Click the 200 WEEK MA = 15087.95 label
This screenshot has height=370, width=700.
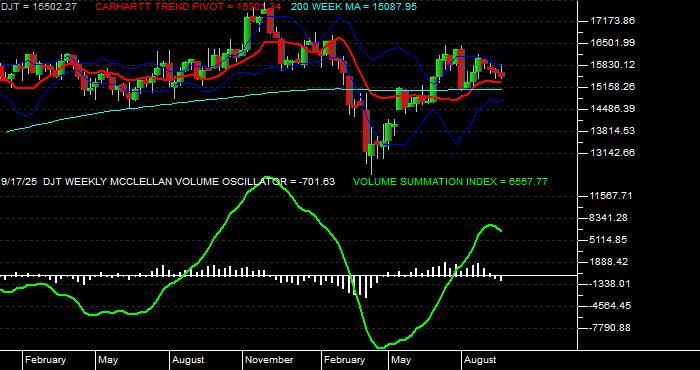354,7
